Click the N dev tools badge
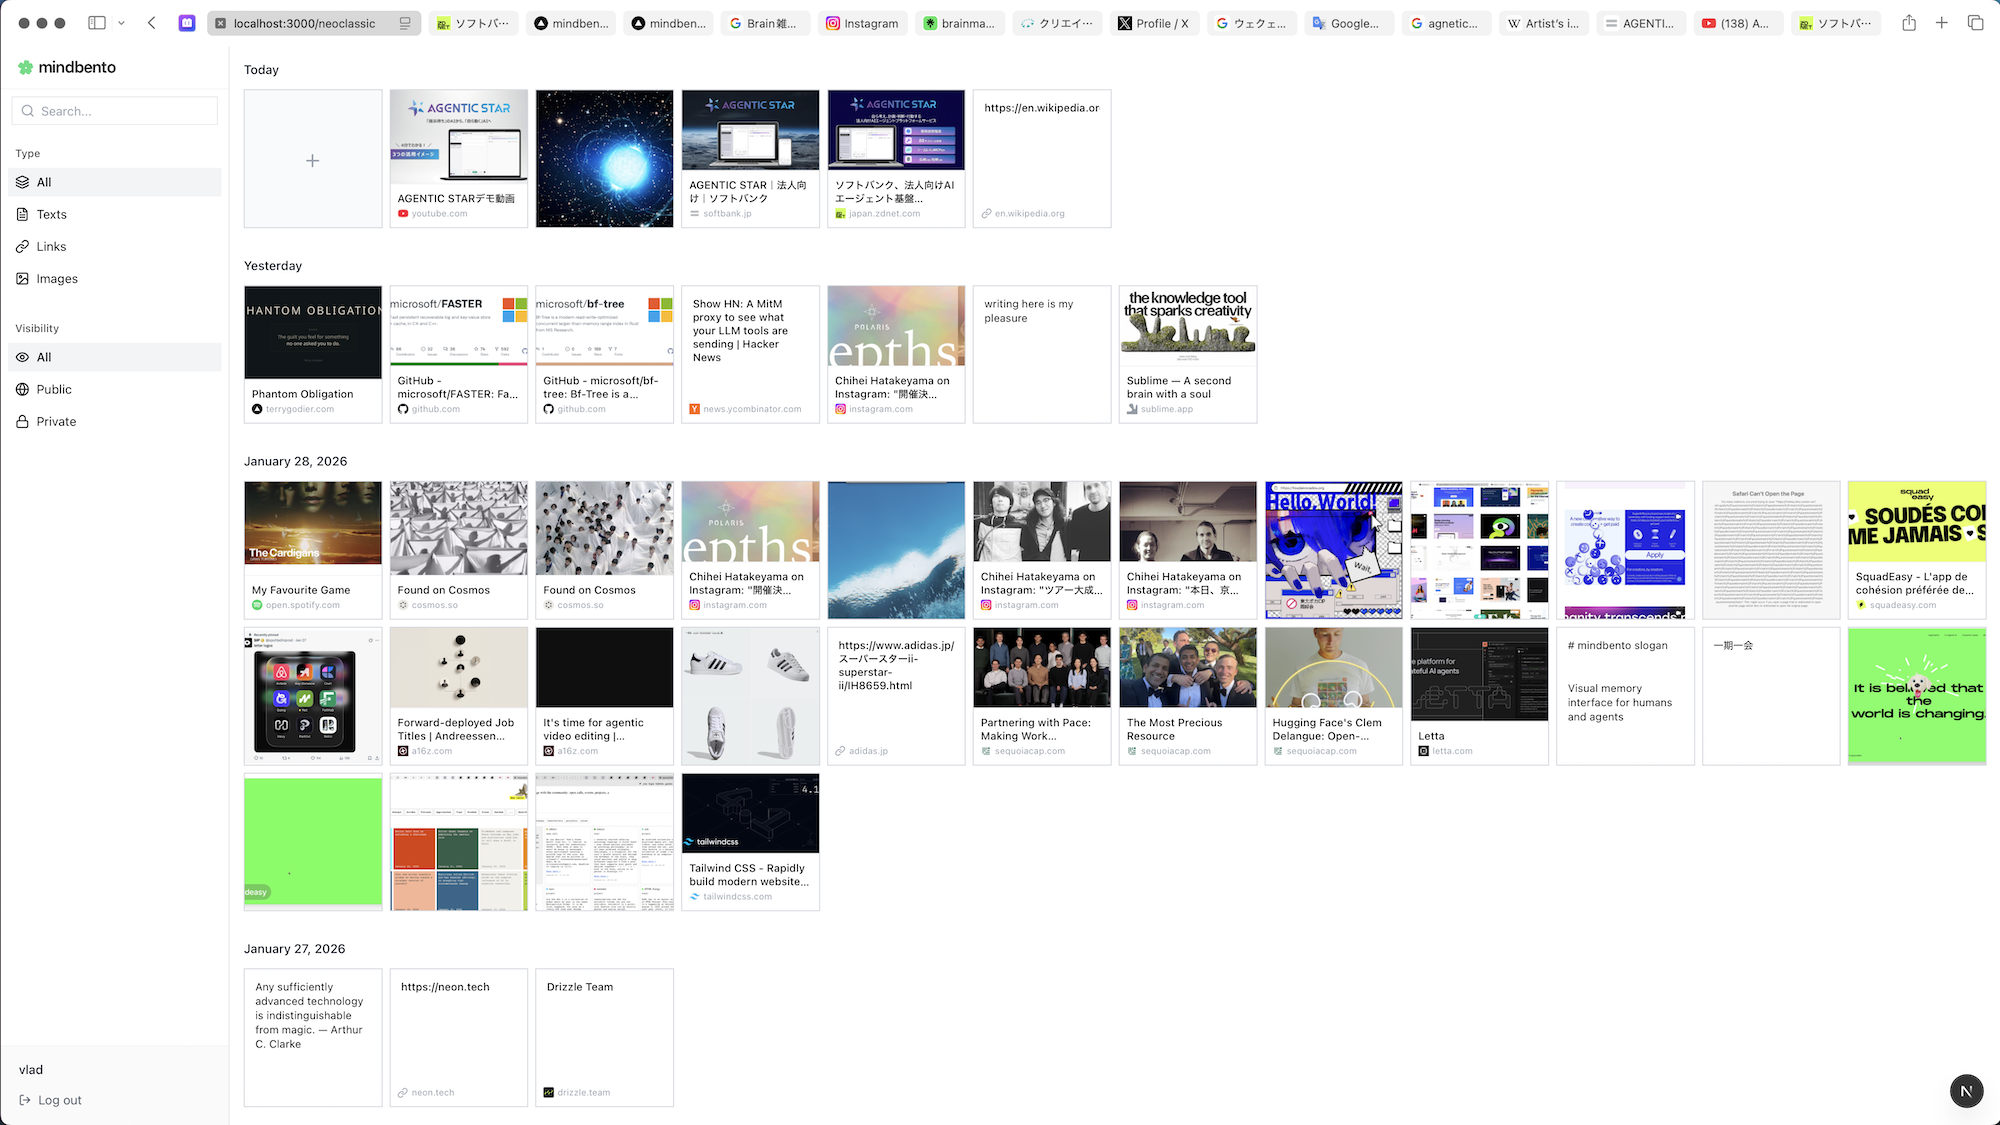The image size is (2000, 1125). tap(1966, 1091)
